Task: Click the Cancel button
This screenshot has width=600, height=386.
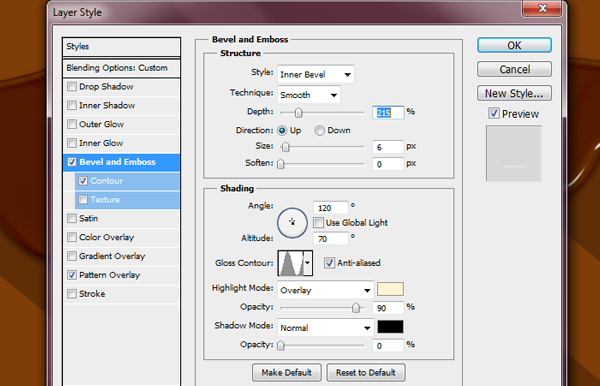Action: click(x=514, y=69)
